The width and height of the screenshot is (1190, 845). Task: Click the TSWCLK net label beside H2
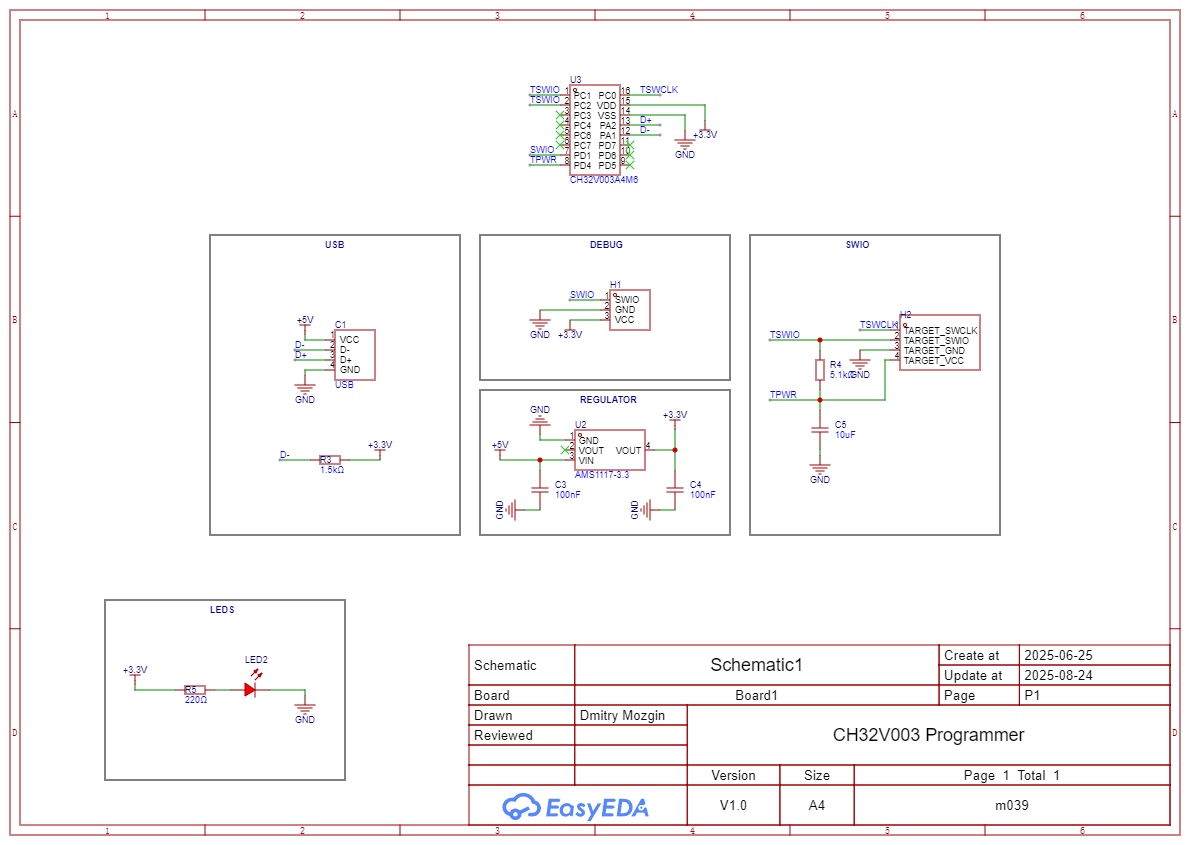click(x=879, y=324)
